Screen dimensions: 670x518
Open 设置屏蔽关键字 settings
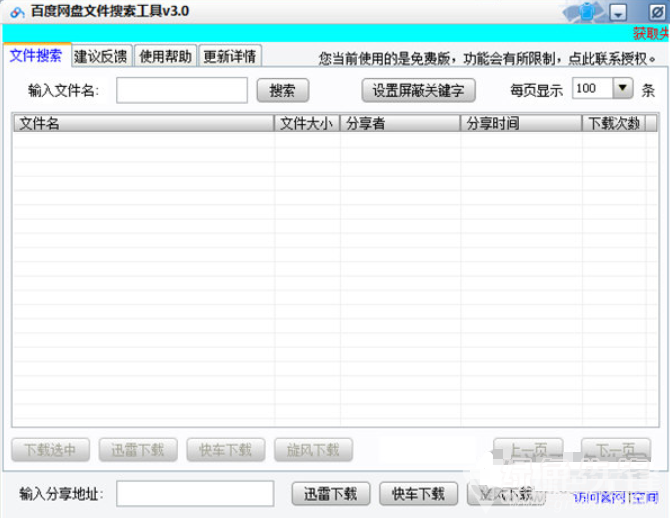coord(418,91)
